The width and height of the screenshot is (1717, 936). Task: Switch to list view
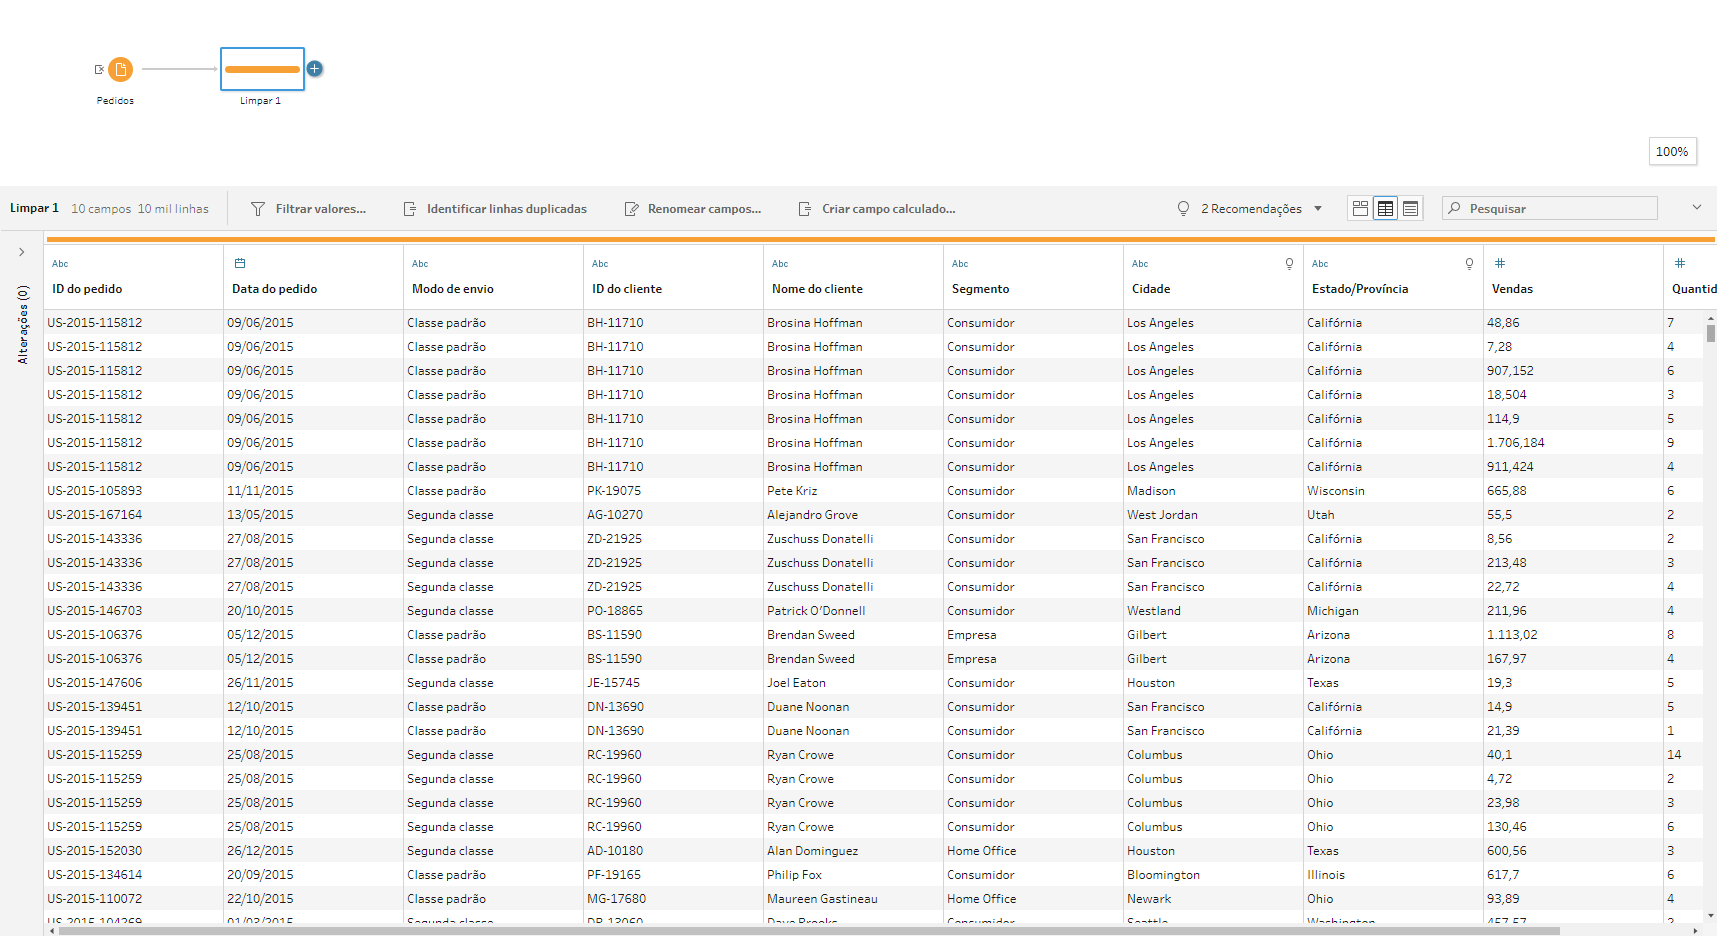(x=1410, y=209)
